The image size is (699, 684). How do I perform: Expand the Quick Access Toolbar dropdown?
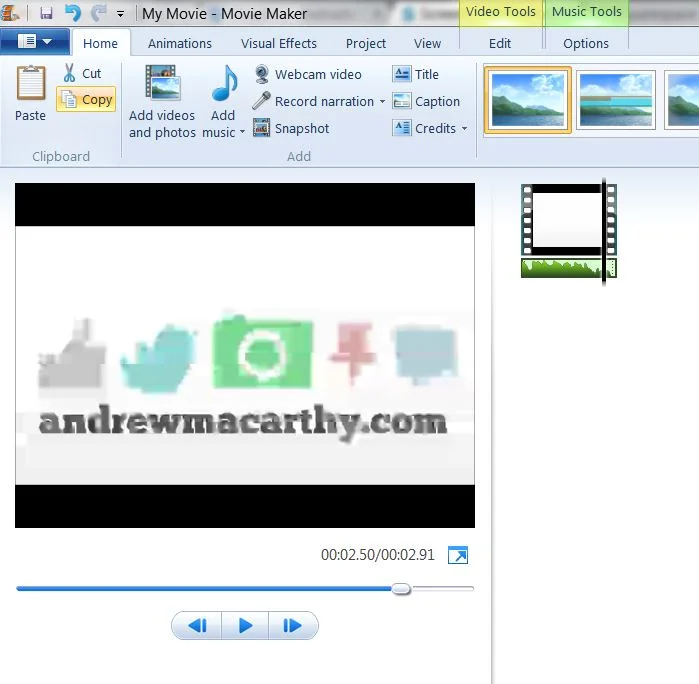click(x=120, y=14)
